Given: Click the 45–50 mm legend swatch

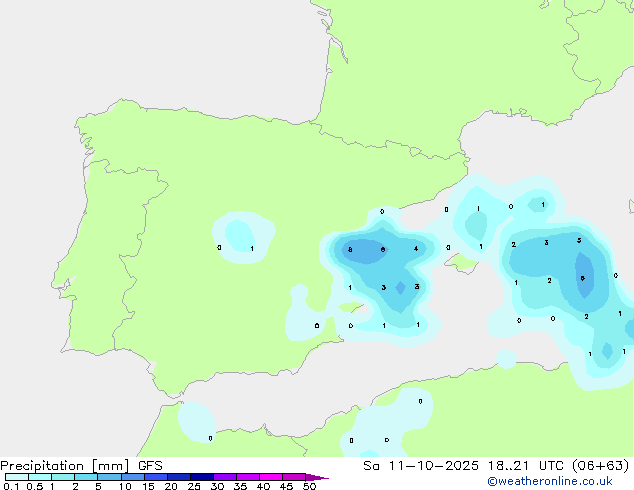Looking at the screenshot, I should [x=294, y=477].
